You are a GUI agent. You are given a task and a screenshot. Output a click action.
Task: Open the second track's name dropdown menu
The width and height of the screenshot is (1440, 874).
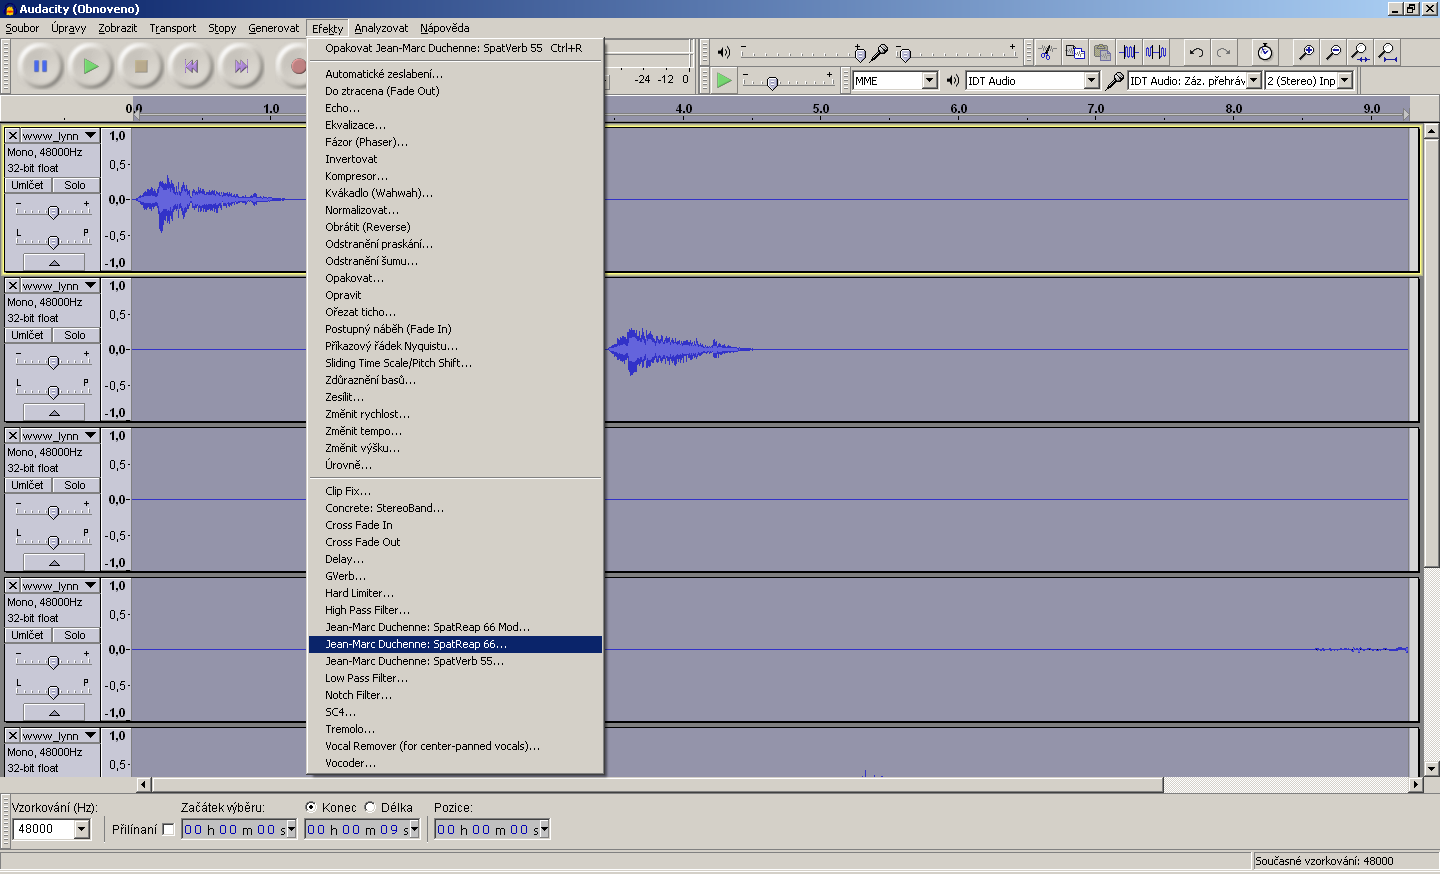click(x=60, y=285)
